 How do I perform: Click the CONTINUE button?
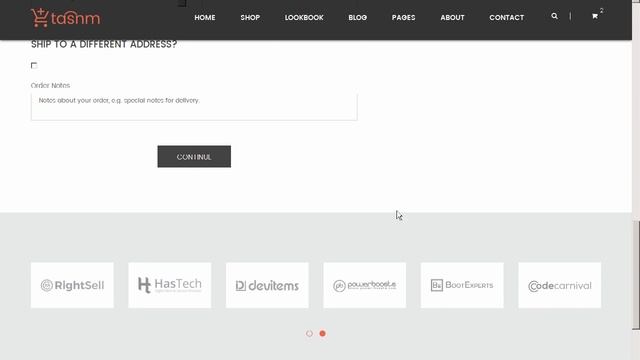pyautogui.click(x=194, y=157)
